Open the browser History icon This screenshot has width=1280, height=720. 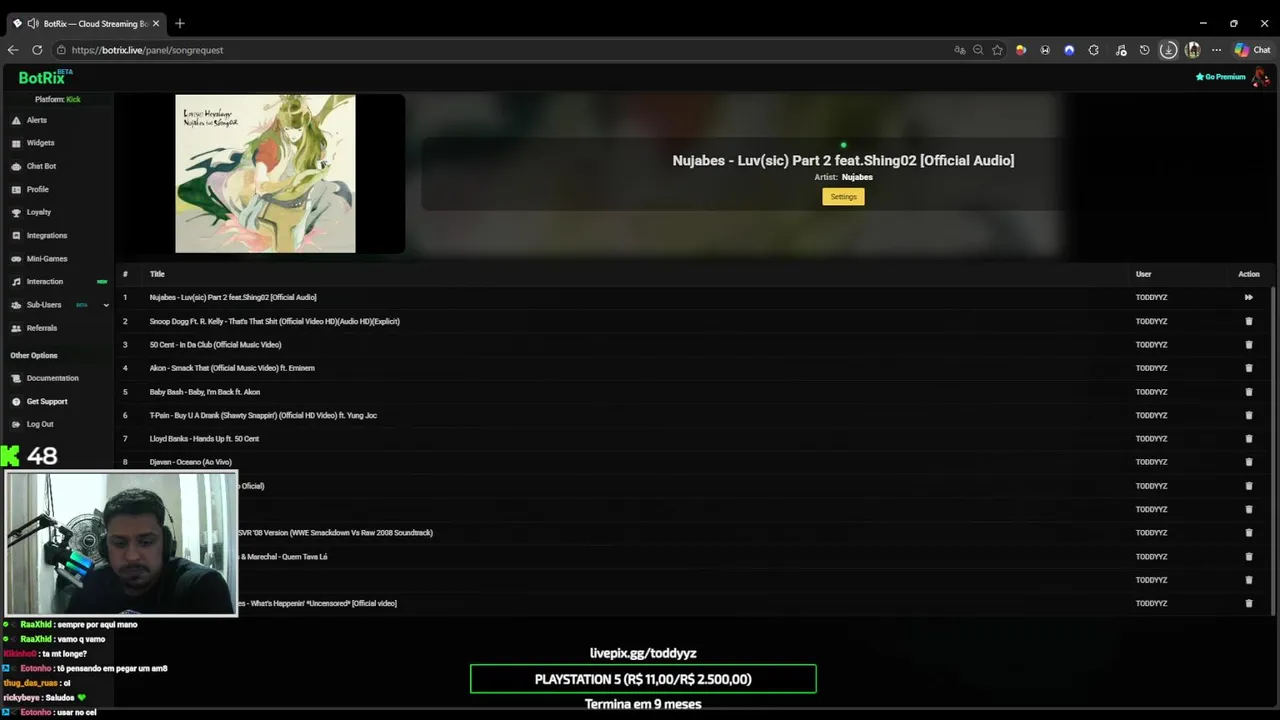click(x=1145, y=50)
